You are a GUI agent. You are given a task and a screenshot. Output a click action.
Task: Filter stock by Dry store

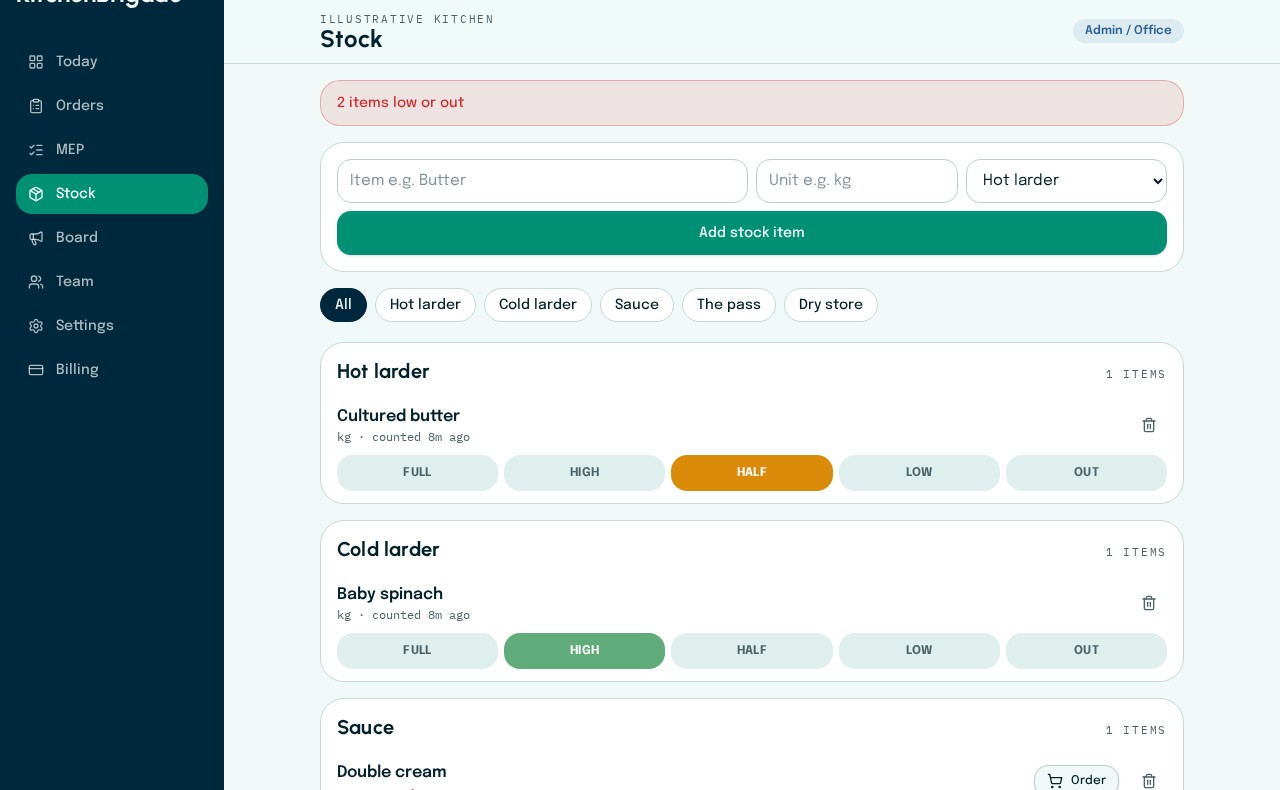tap(831, 305)
